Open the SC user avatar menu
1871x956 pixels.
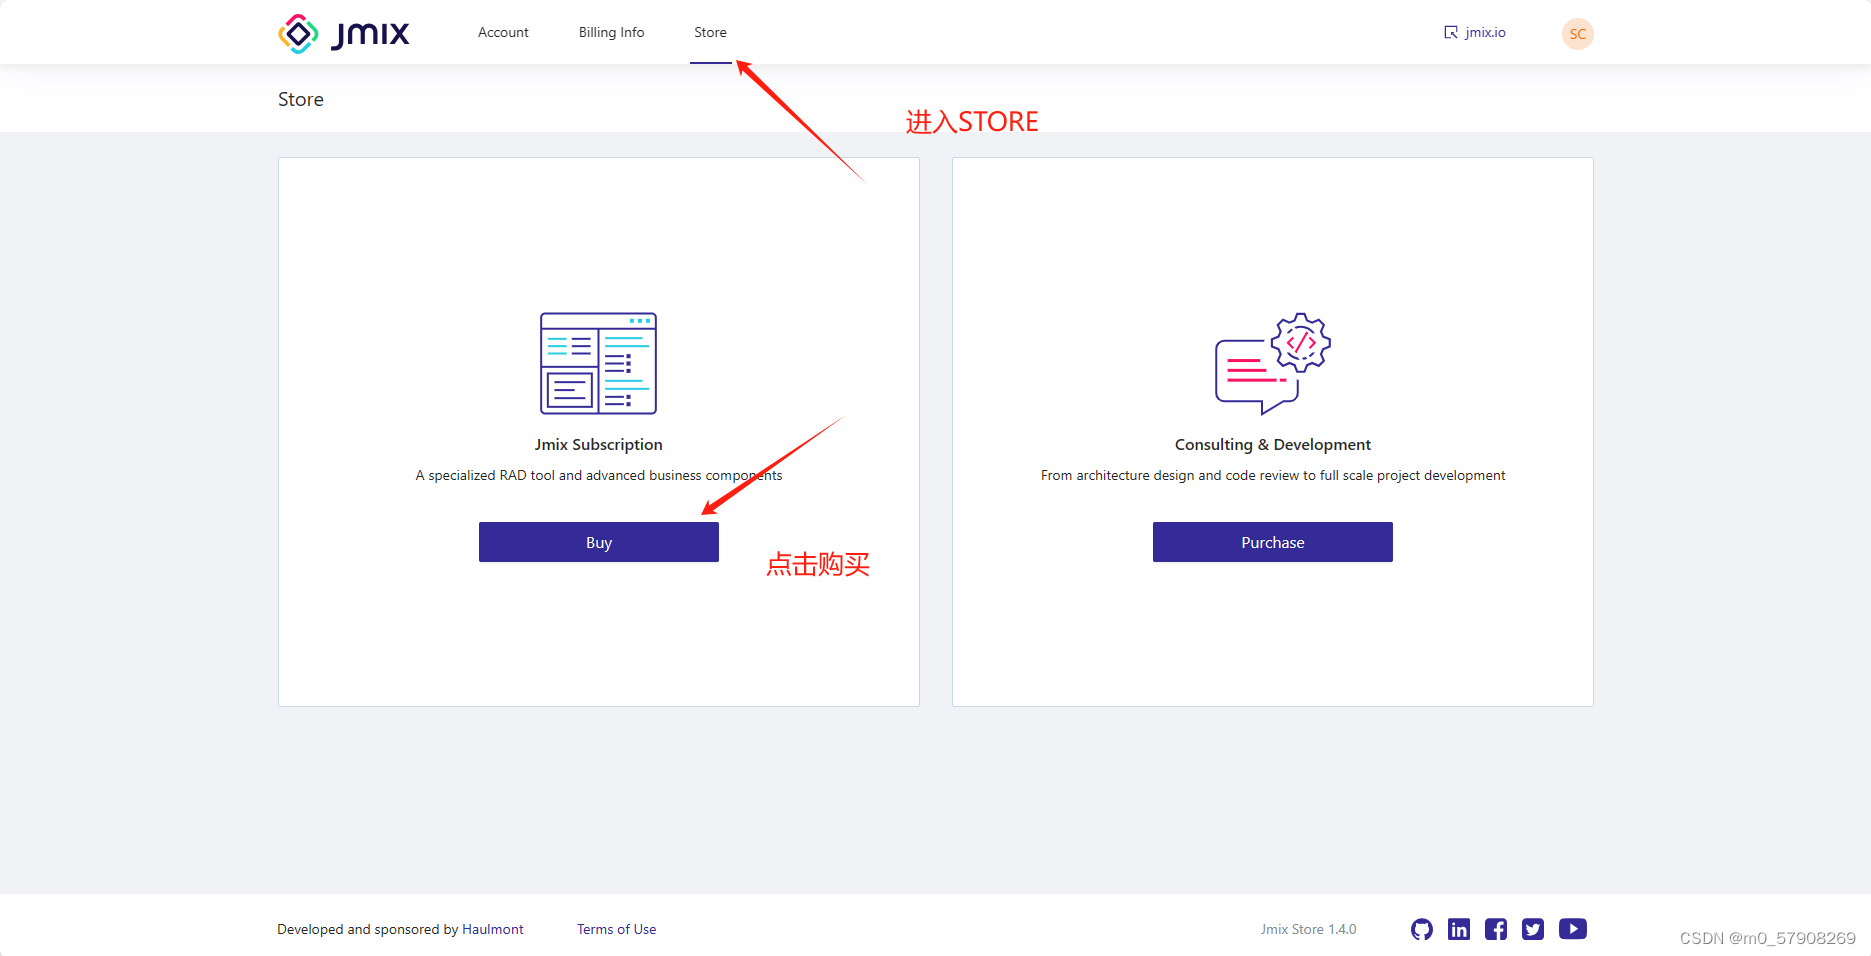point(1577,33)
